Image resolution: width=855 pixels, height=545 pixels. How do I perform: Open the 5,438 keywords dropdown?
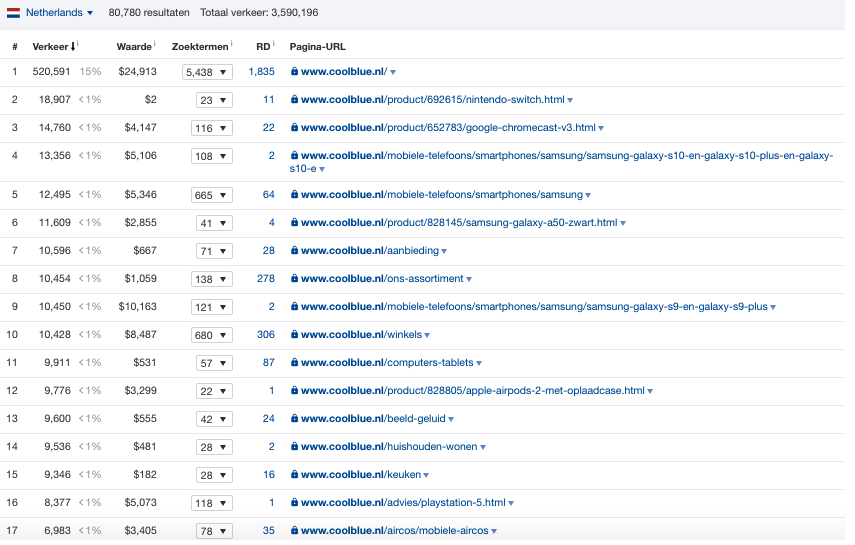click(x=207, y=72)
